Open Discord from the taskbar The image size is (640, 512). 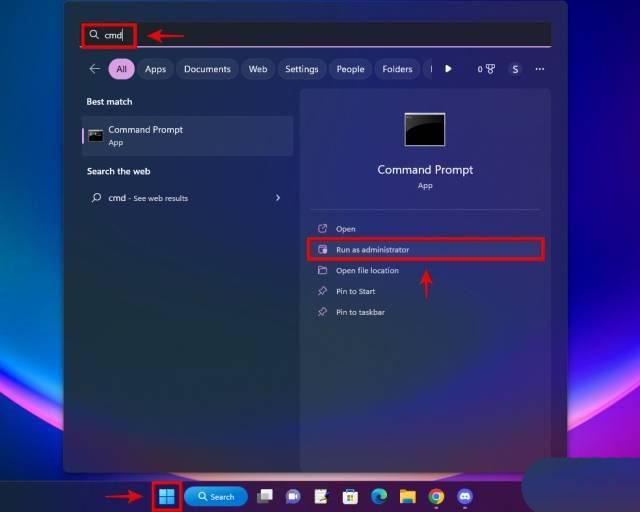[x=465, y=496]
